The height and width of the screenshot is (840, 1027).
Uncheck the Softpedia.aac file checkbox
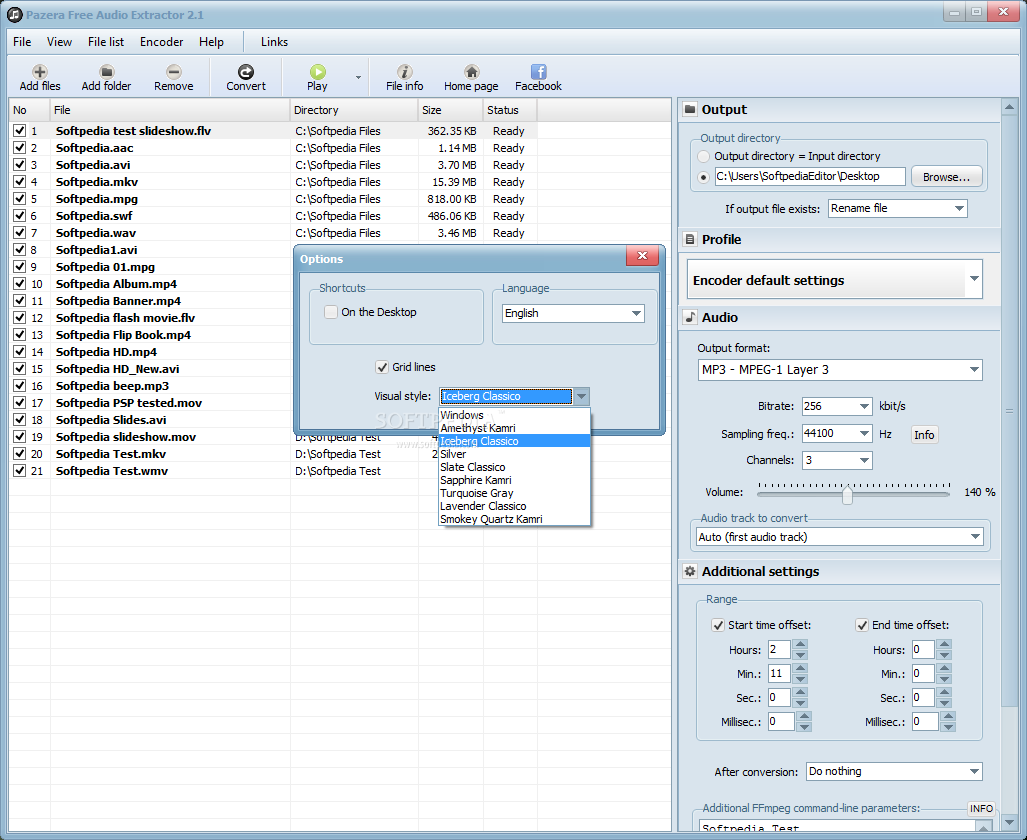(20, 147)
